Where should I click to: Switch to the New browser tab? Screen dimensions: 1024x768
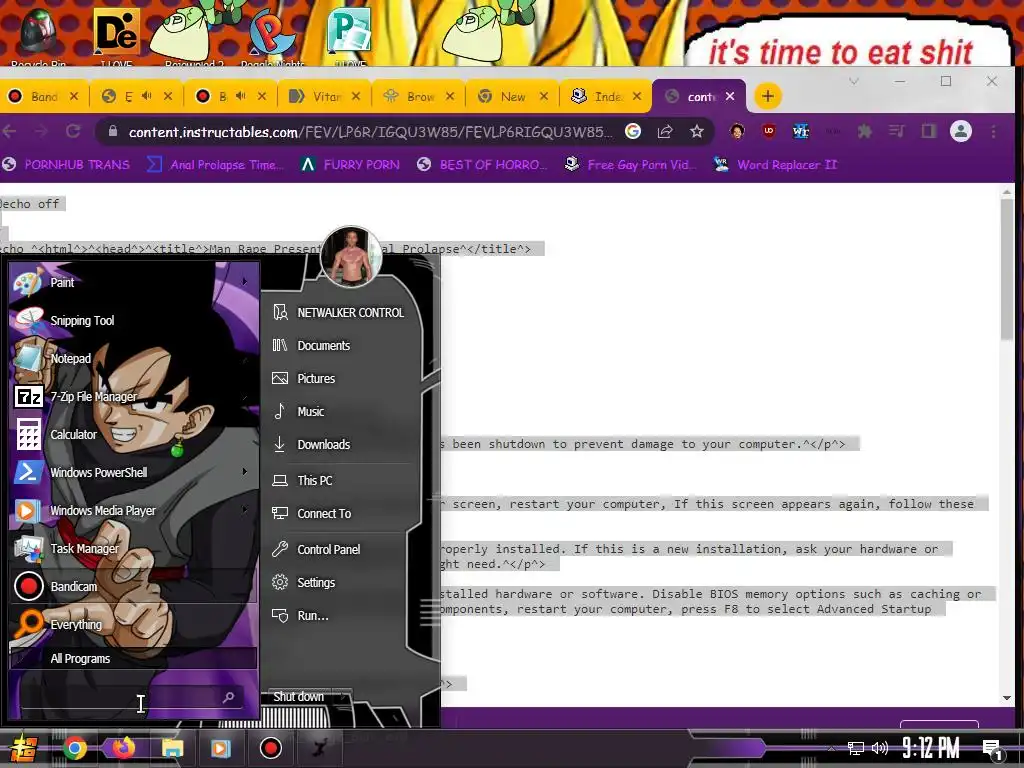pyautogui.click(x=512, y=96)
